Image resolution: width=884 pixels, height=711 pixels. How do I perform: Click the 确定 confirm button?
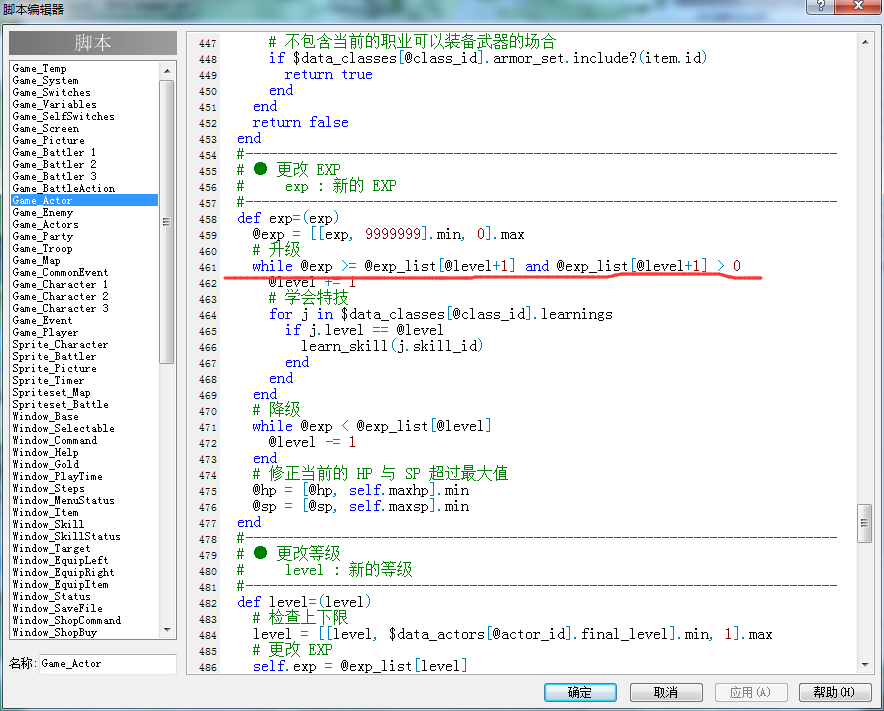pyautogui.click(x=580, y=692)
